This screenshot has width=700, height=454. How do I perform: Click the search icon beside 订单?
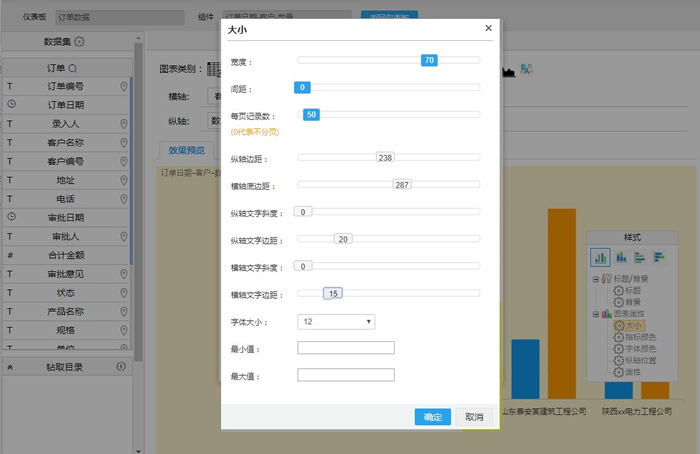tap(73, 68)
